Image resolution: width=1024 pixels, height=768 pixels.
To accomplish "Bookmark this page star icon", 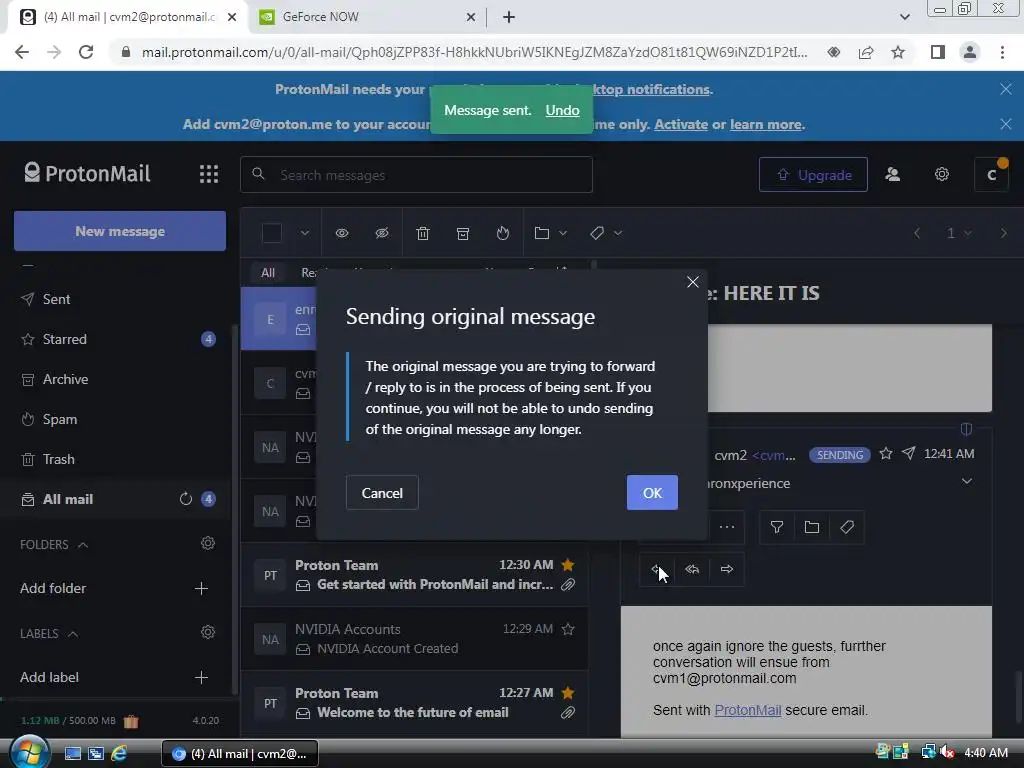I will (x=899, y=52).
